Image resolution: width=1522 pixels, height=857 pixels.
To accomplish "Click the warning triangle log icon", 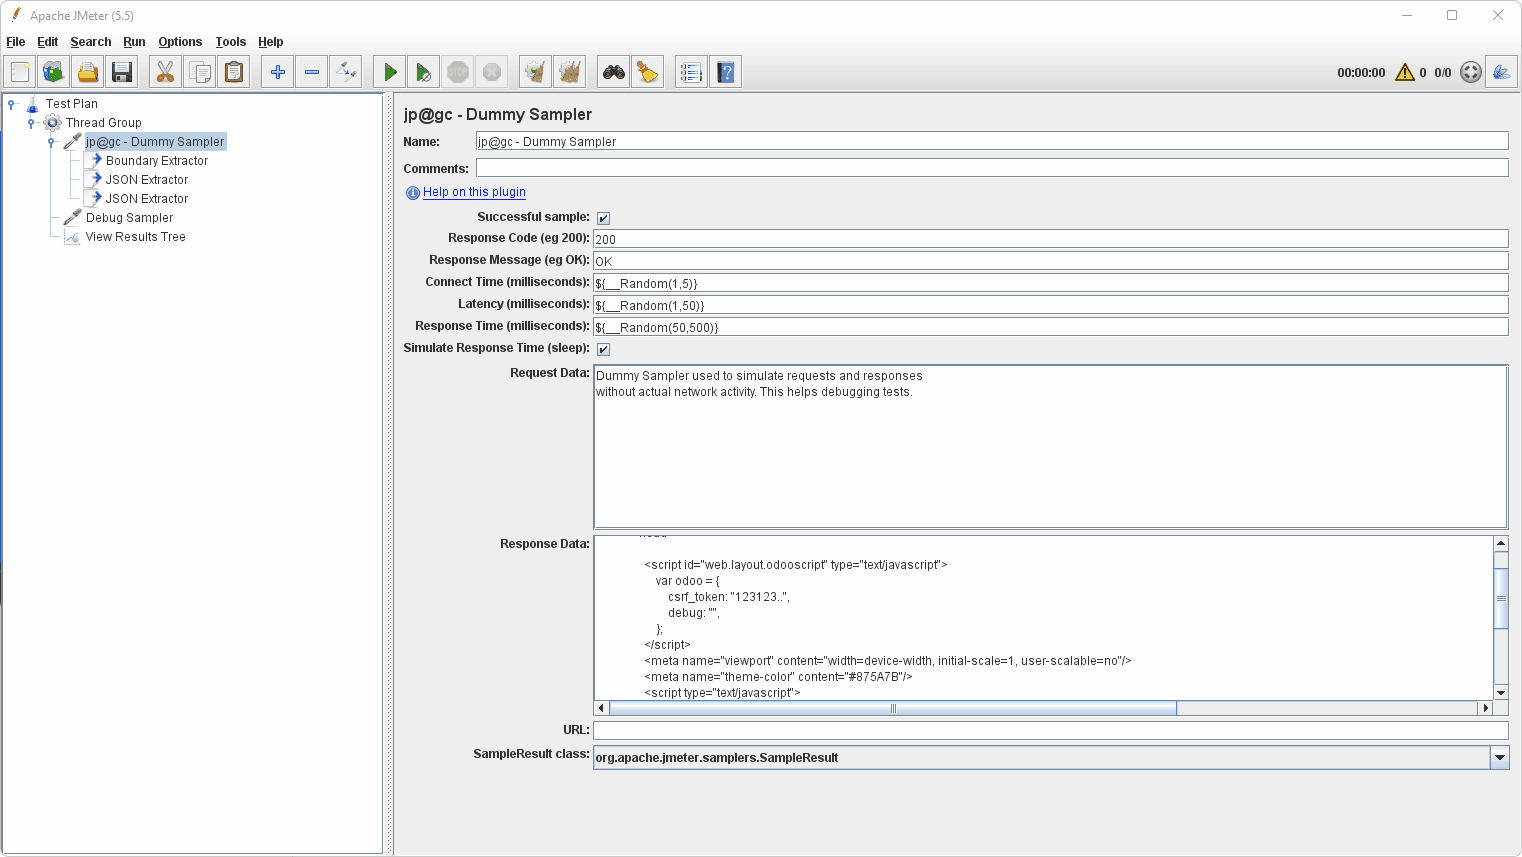I will click(x=1405, y=72).
